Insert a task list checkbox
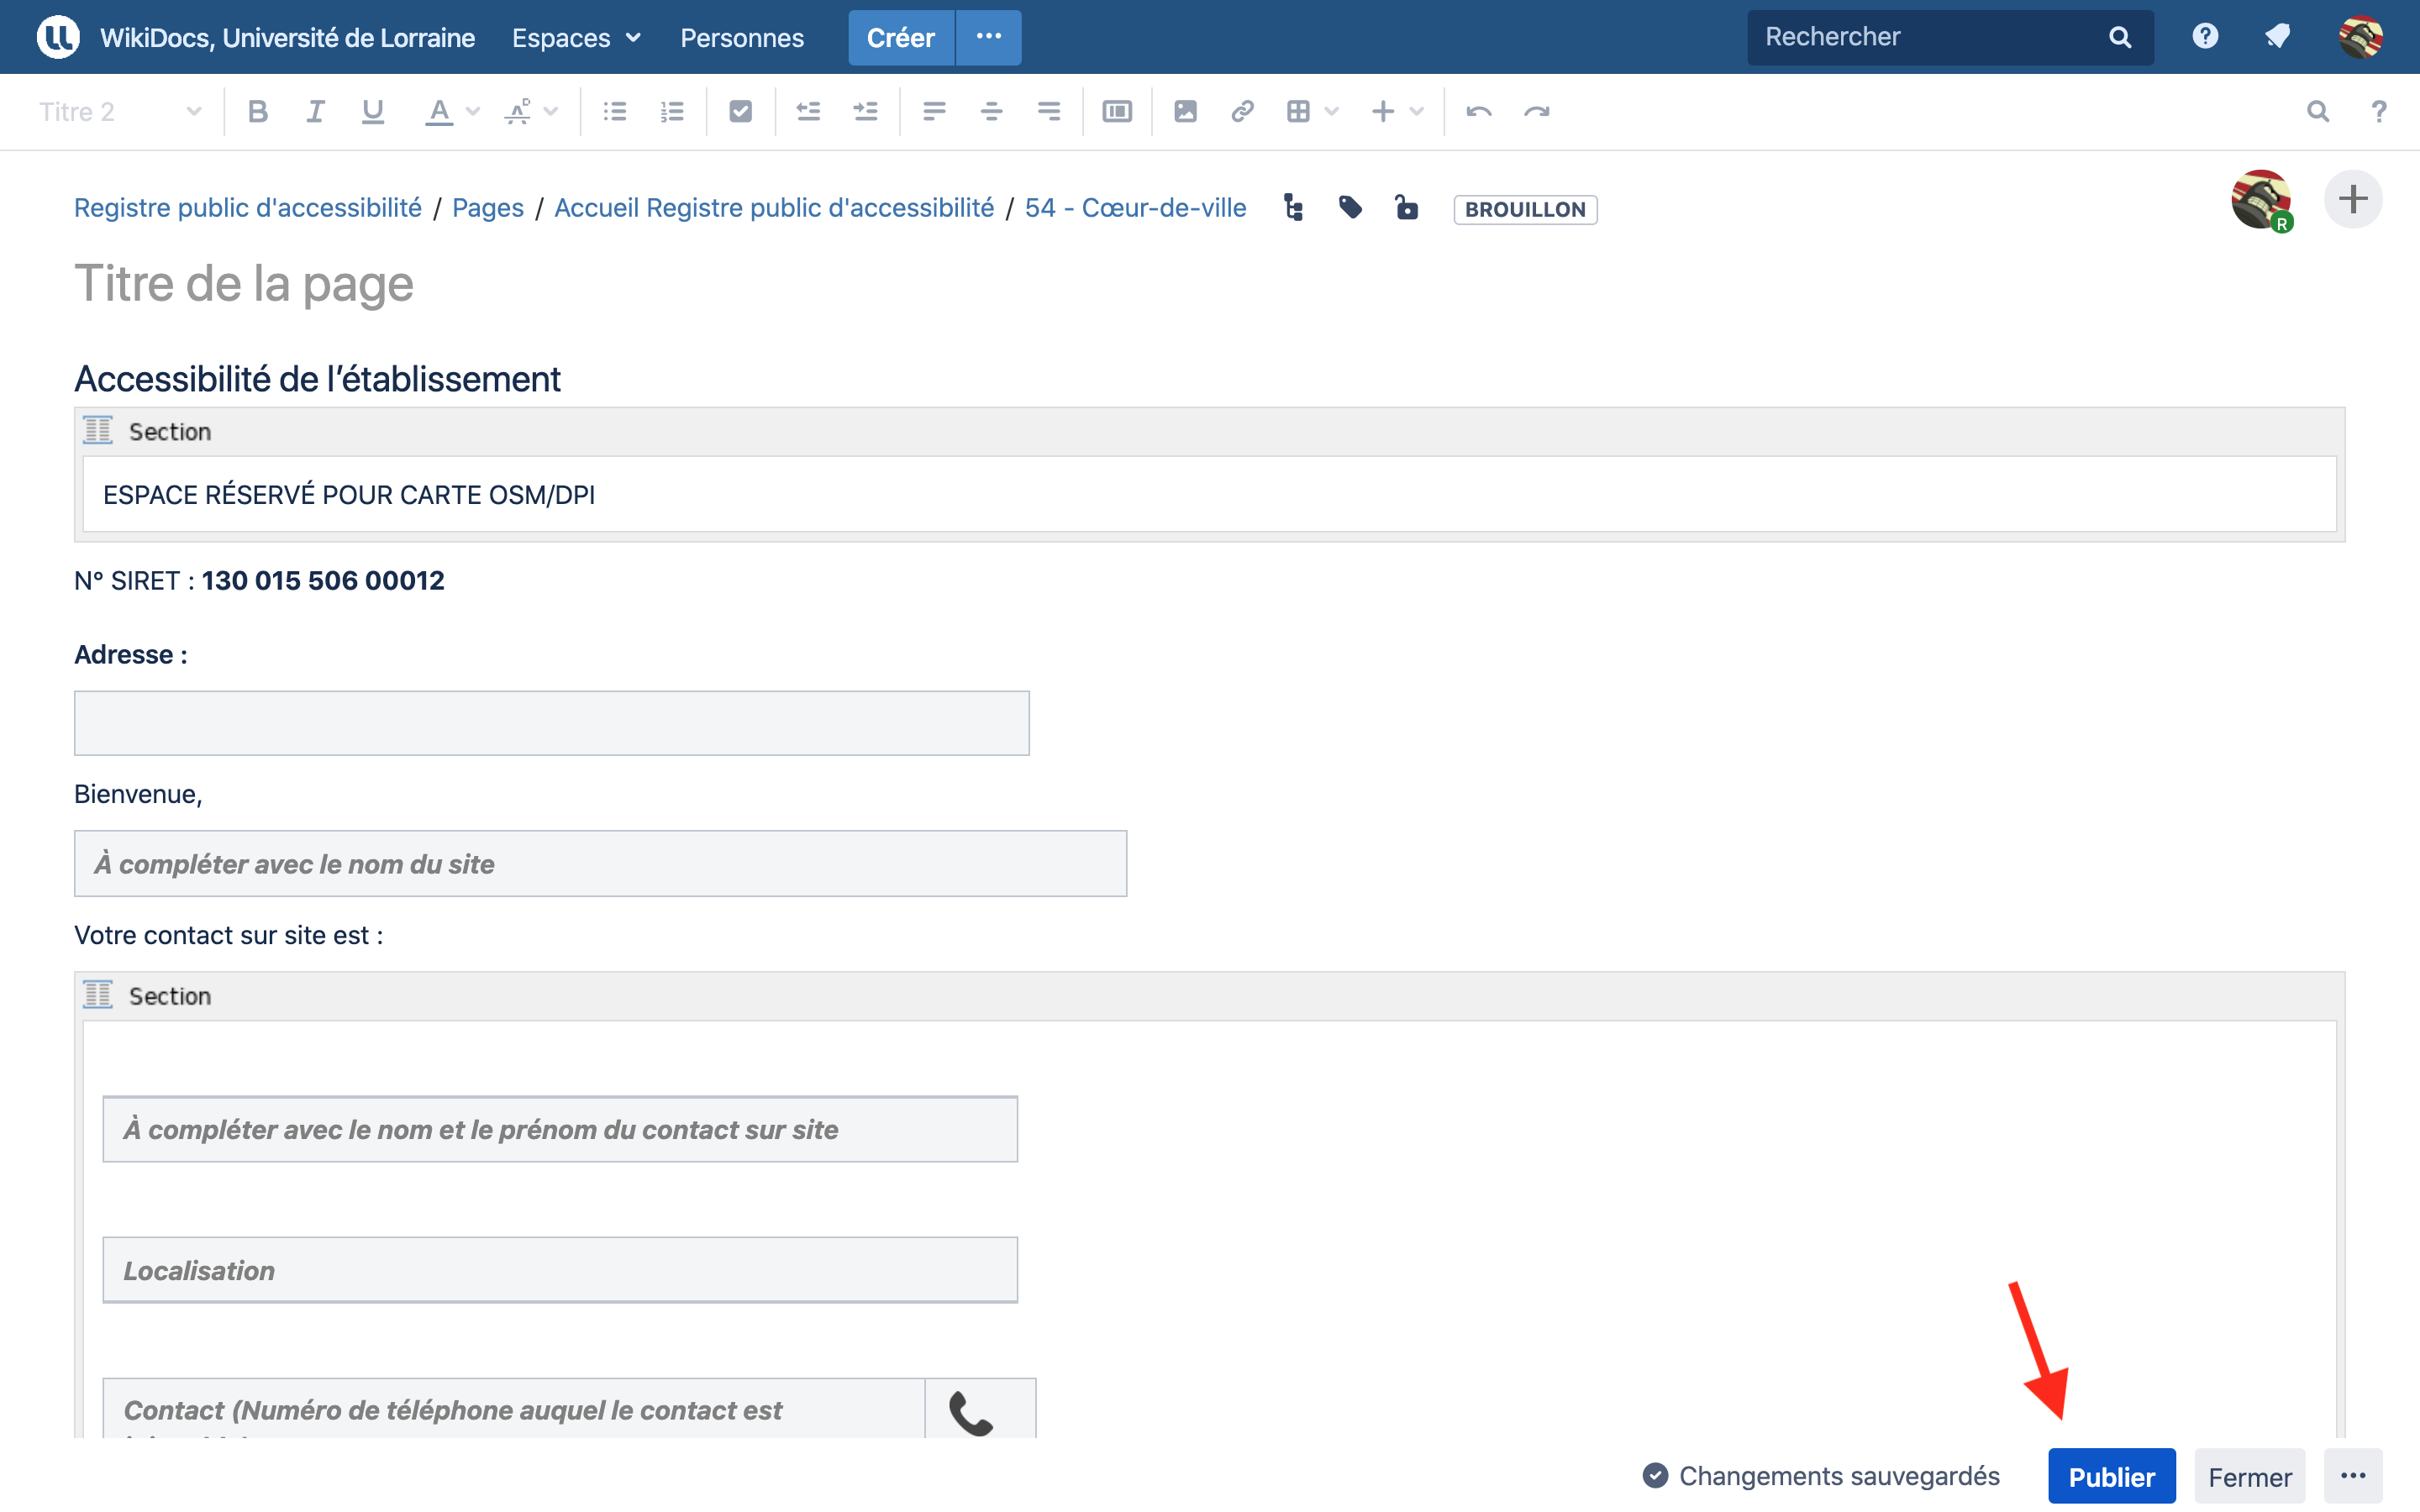Viewport: 2420px width, 1512px height. [740, 111]
